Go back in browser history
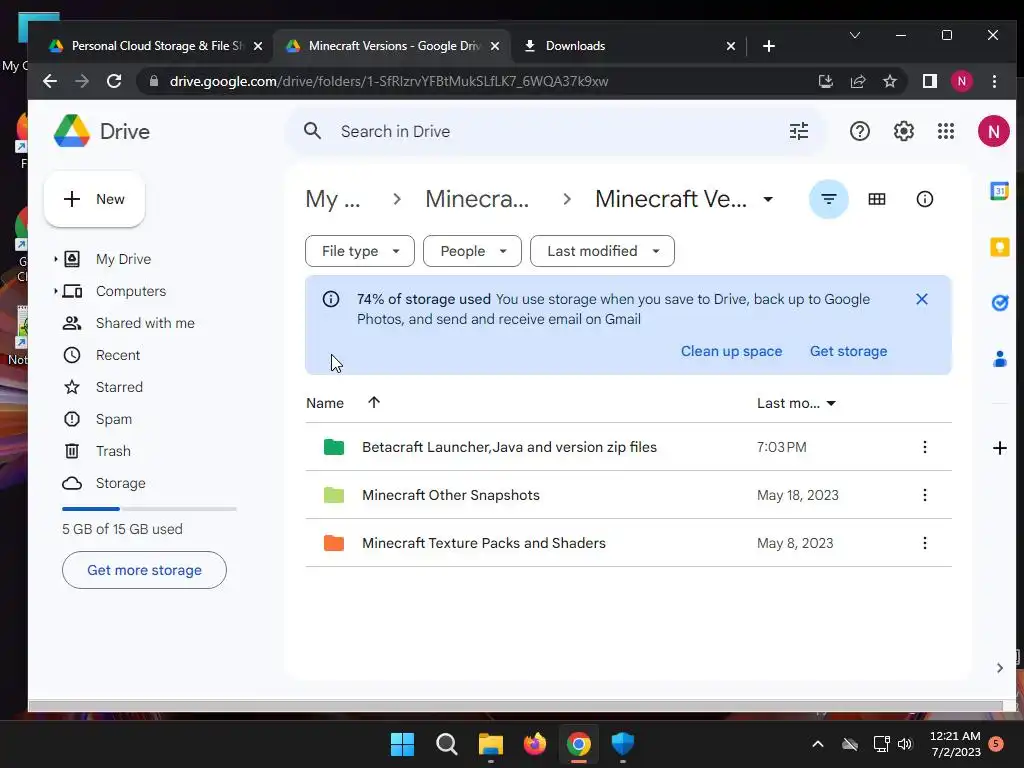The height and width of the screenshot is (768, 1024). tap(50, 82)
